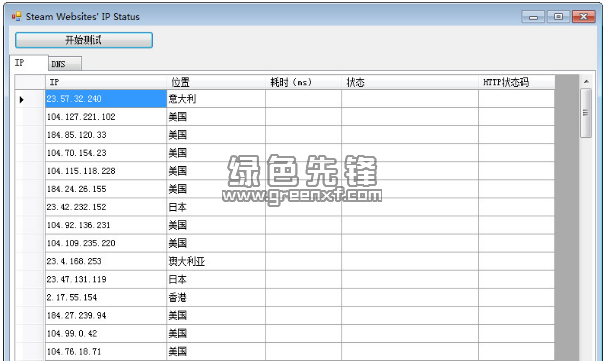Maximize the Steam Websites' IP Status window

click(x=558, y=17)
